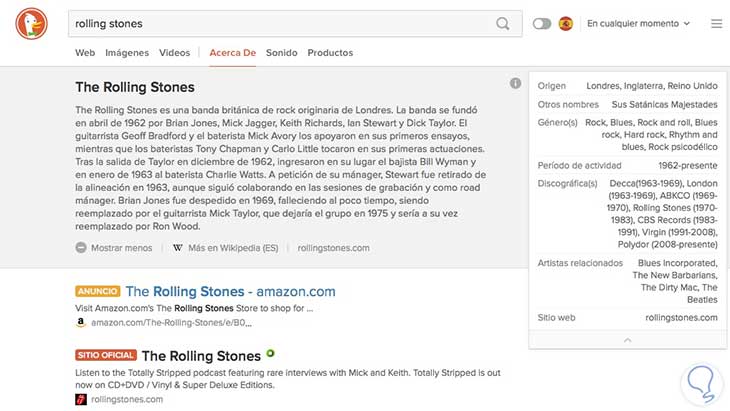Open The Rolling Stones amazon.com ad result
The width and height of the screenshot is (730, 411).
coord(229,291)
